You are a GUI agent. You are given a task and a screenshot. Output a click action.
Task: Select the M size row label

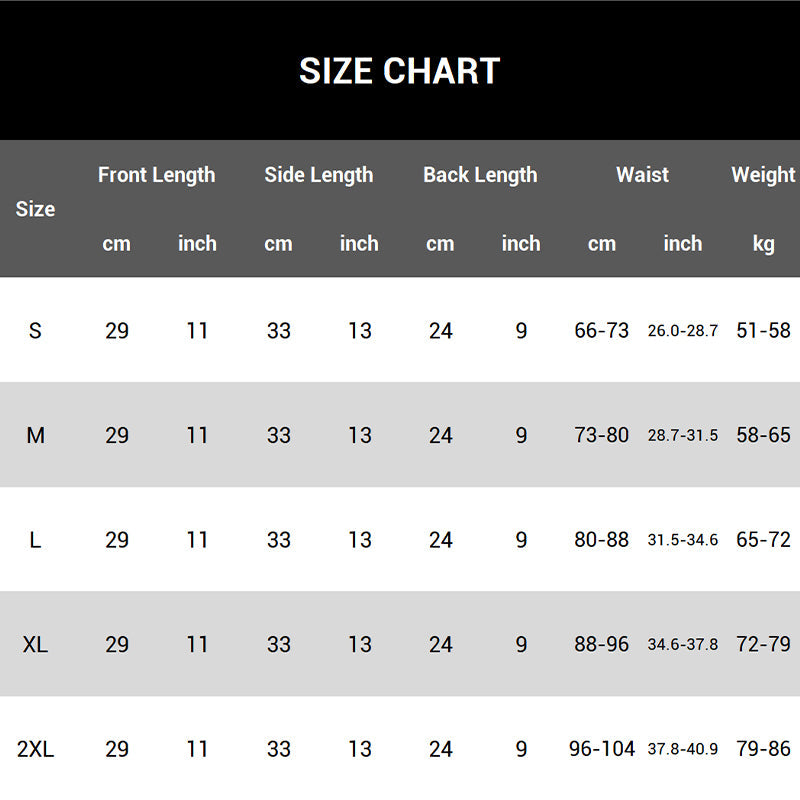35,436
